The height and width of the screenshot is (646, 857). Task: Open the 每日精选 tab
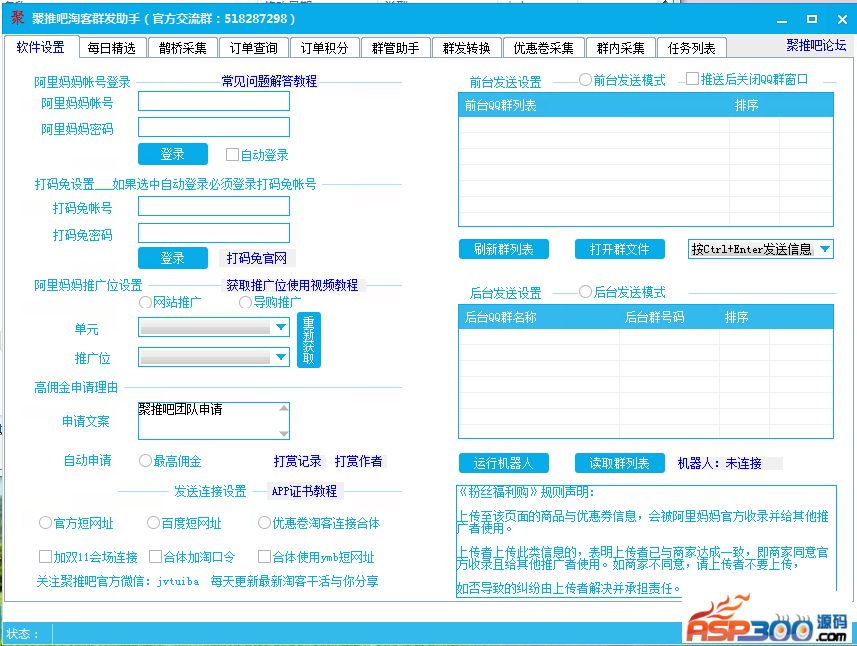[111, 48]
